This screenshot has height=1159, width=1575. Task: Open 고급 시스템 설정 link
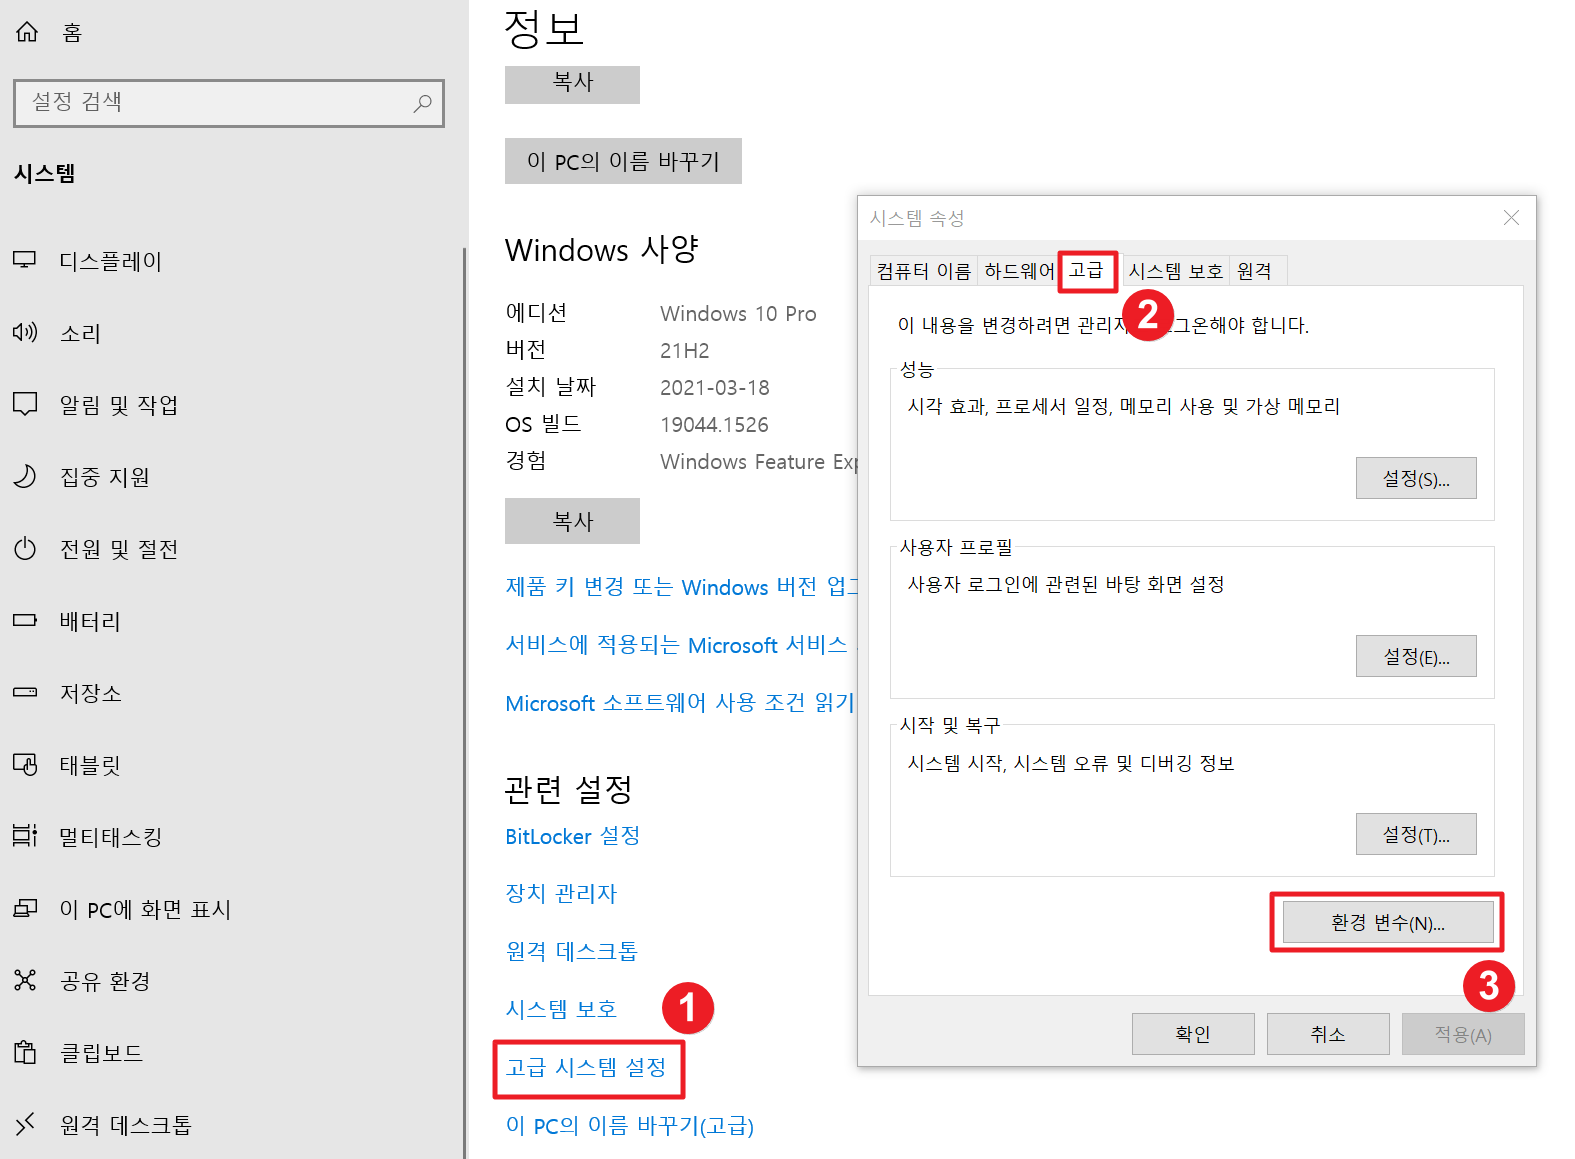pos(586,1068)
